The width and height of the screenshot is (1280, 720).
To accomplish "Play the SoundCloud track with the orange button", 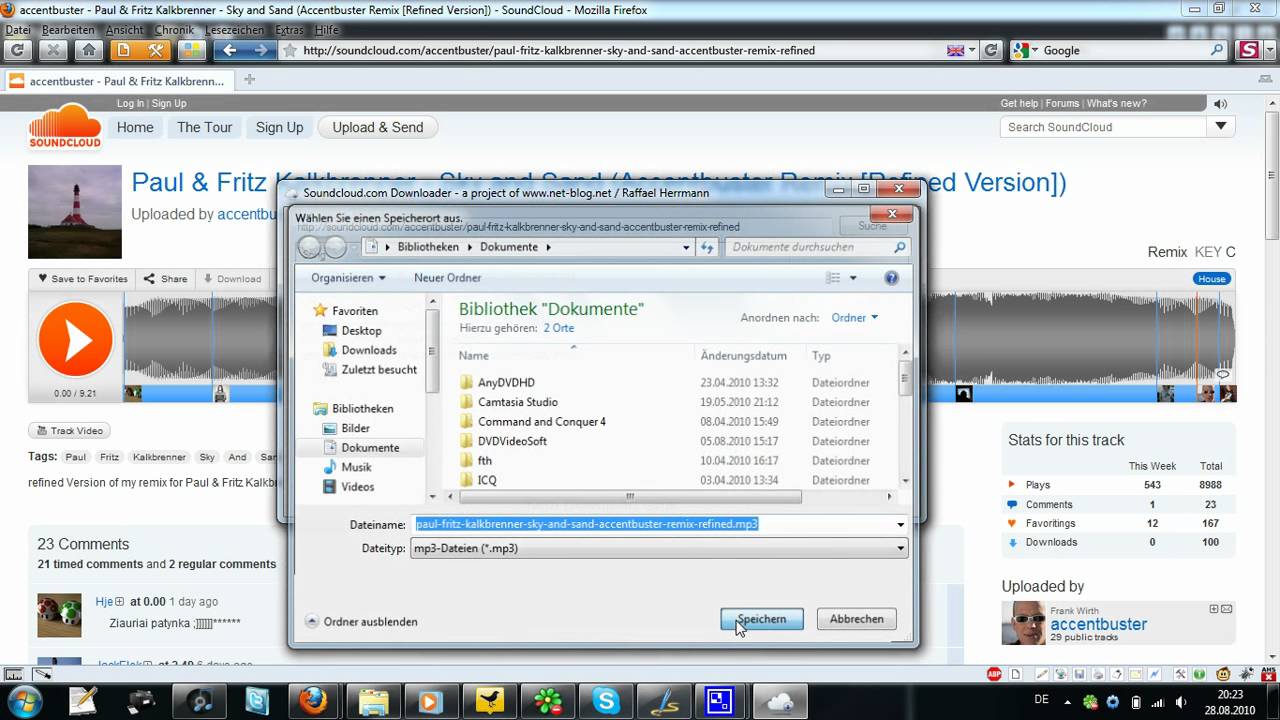I will pos(75,340).
